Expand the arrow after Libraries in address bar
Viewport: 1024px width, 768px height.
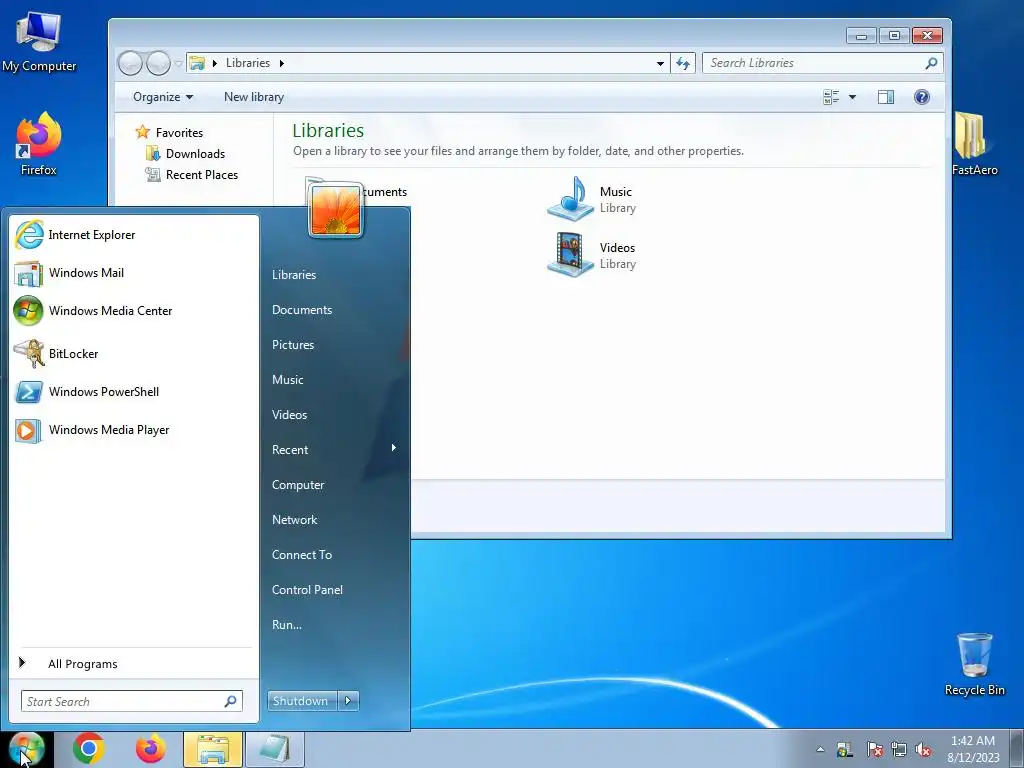click(x=281, y=63)
